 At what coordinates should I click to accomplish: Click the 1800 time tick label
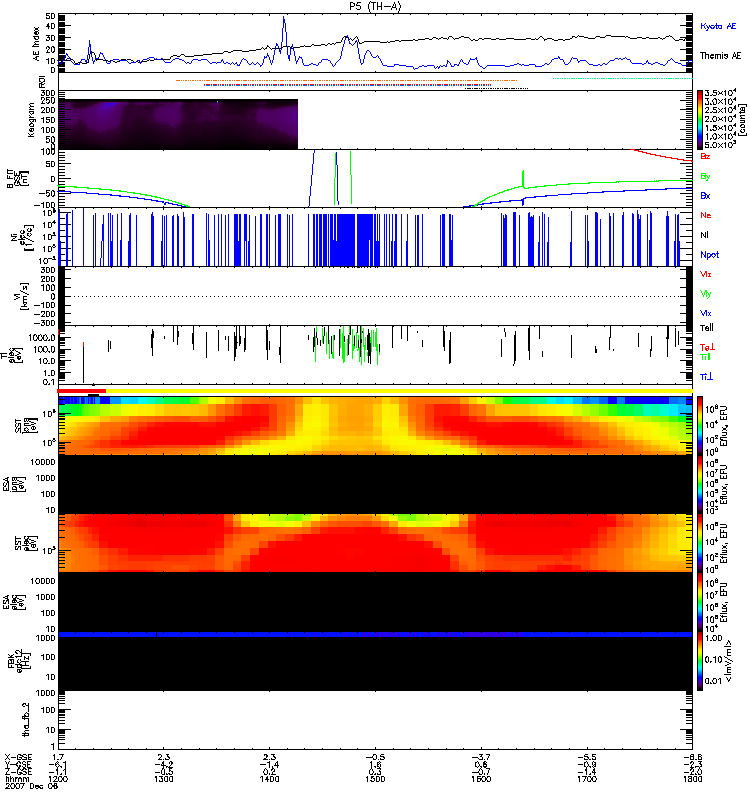(x=692, y=779)
